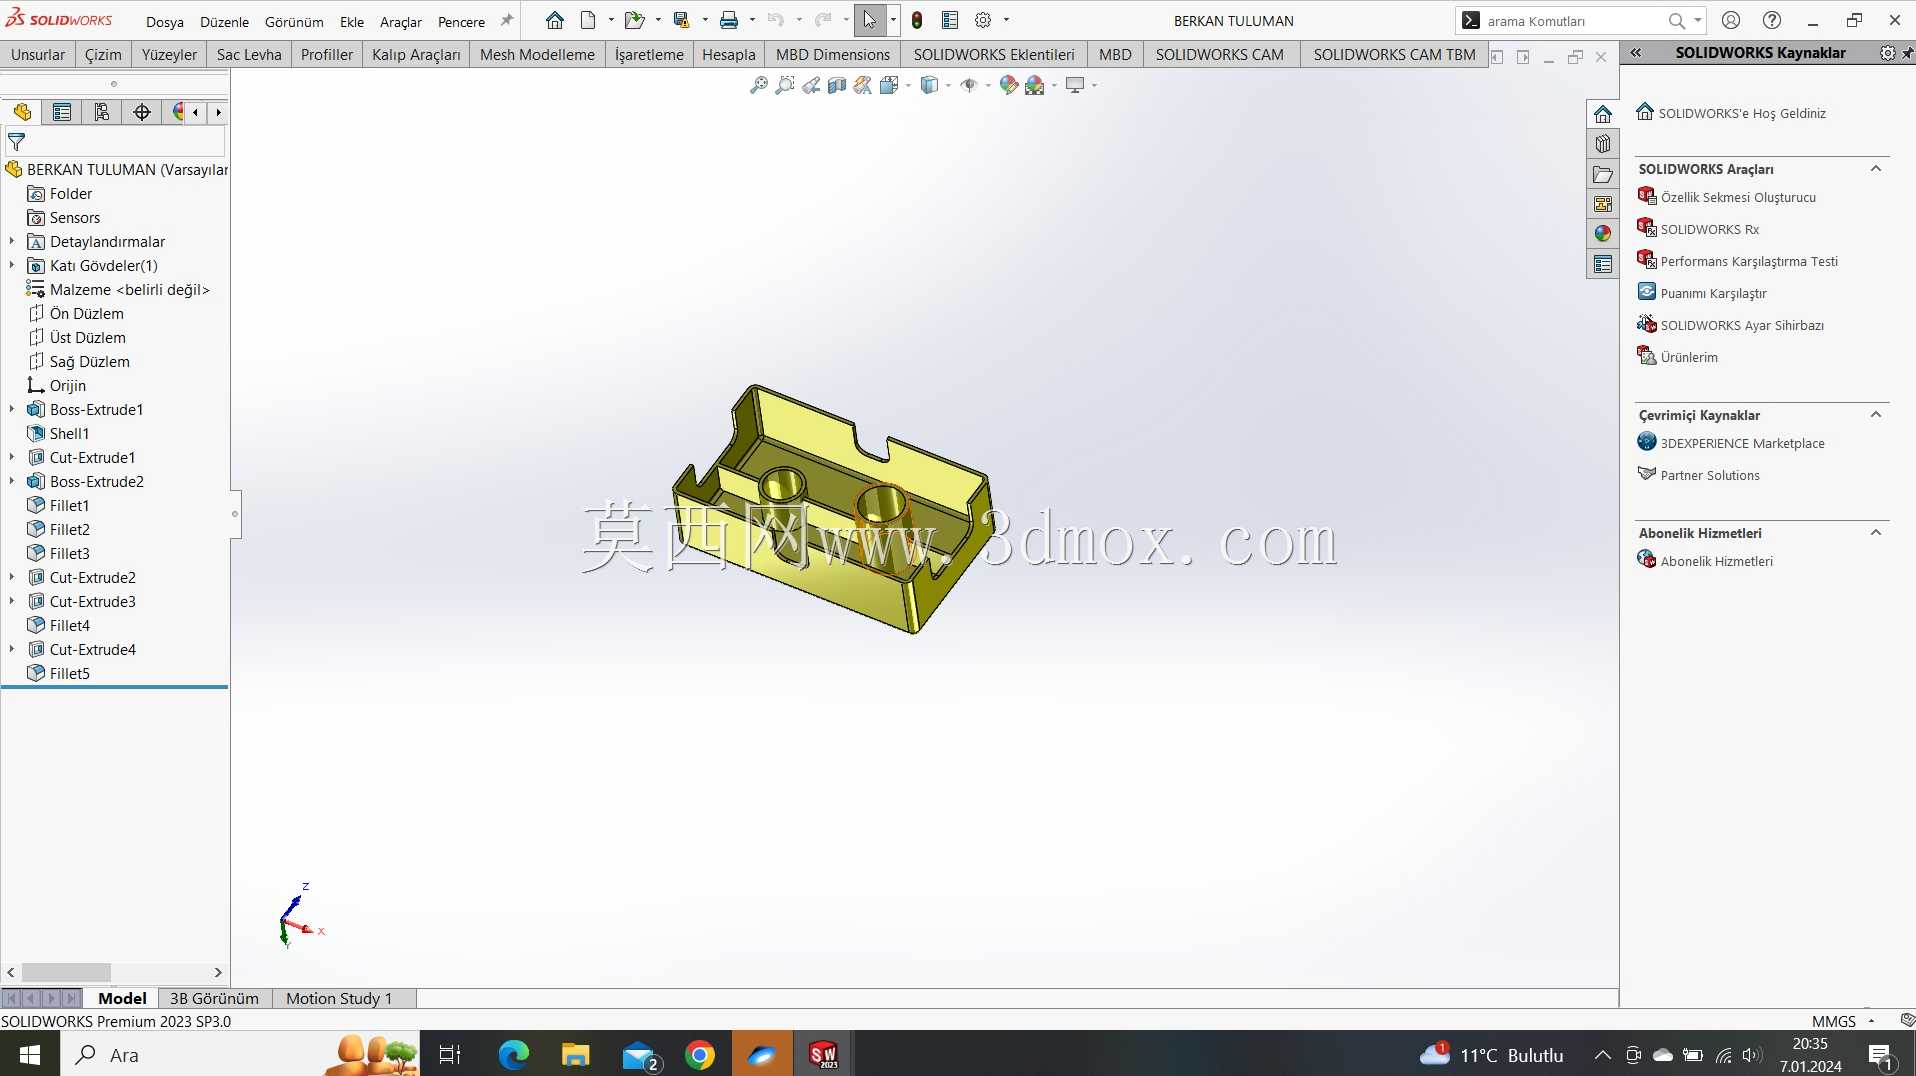Select the Motion Study 1 tab
The image size is (1916, 1076).
(x=339, y=998)
